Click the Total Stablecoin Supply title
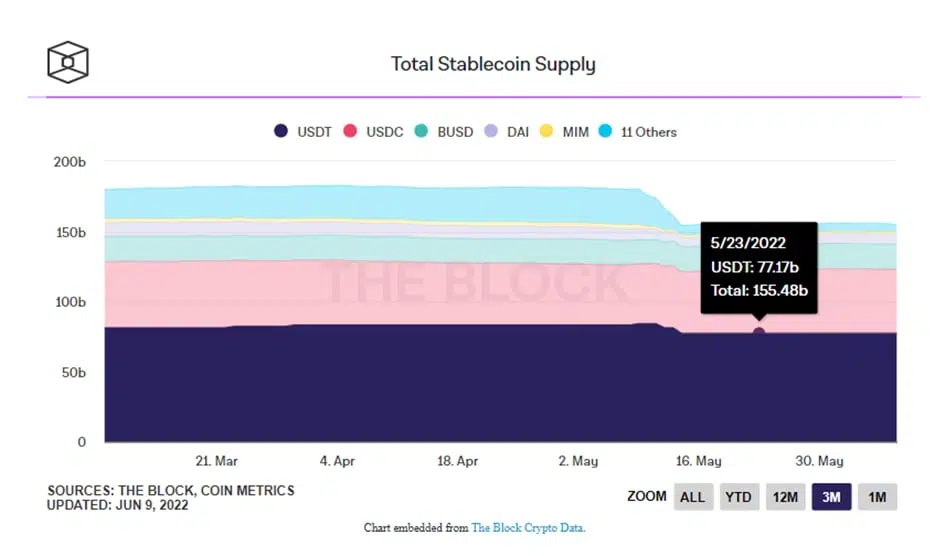 pyautogui.click(x=493, y=64)
